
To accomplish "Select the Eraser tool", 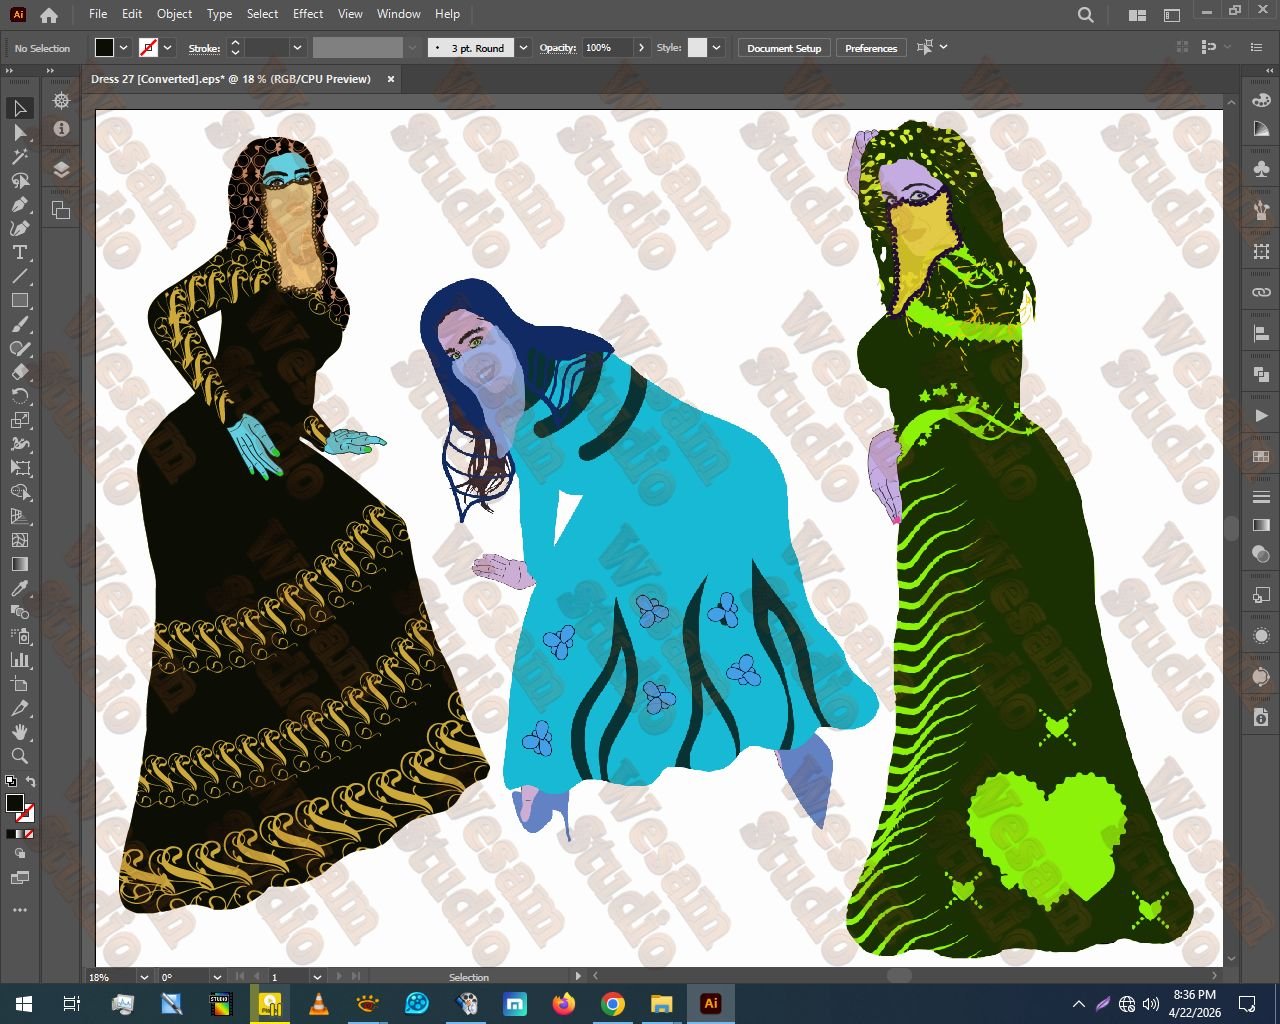I will click(x=20, y=372).
